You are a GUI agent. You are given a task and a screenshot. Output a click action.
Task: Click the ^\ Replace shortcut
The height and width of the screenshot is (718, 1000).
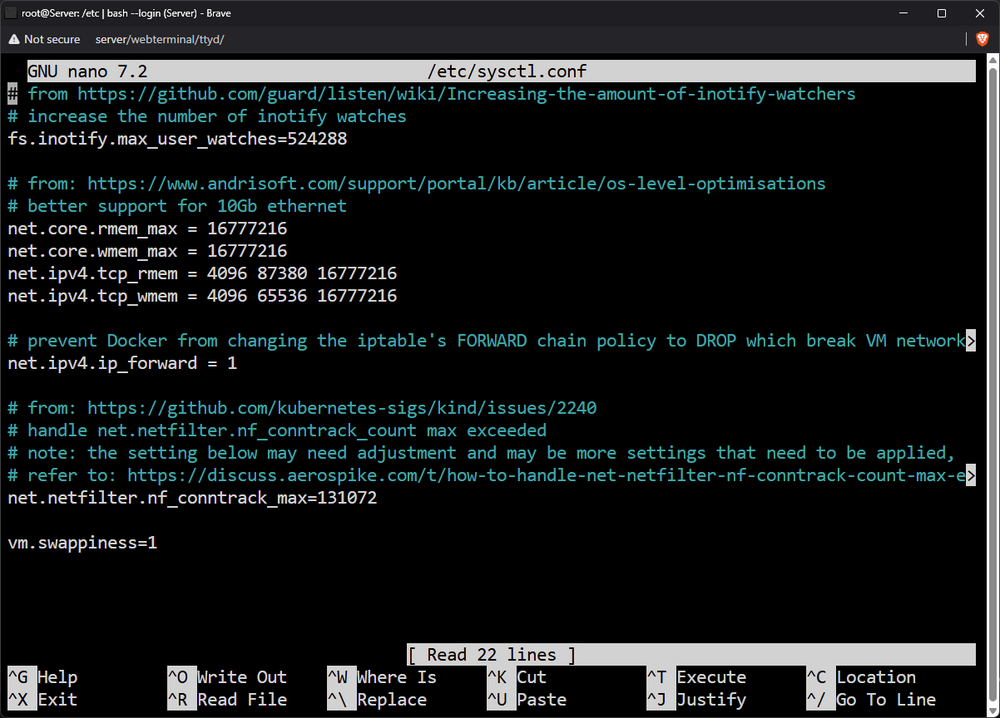pyautogui.click(x=377, y=700)
